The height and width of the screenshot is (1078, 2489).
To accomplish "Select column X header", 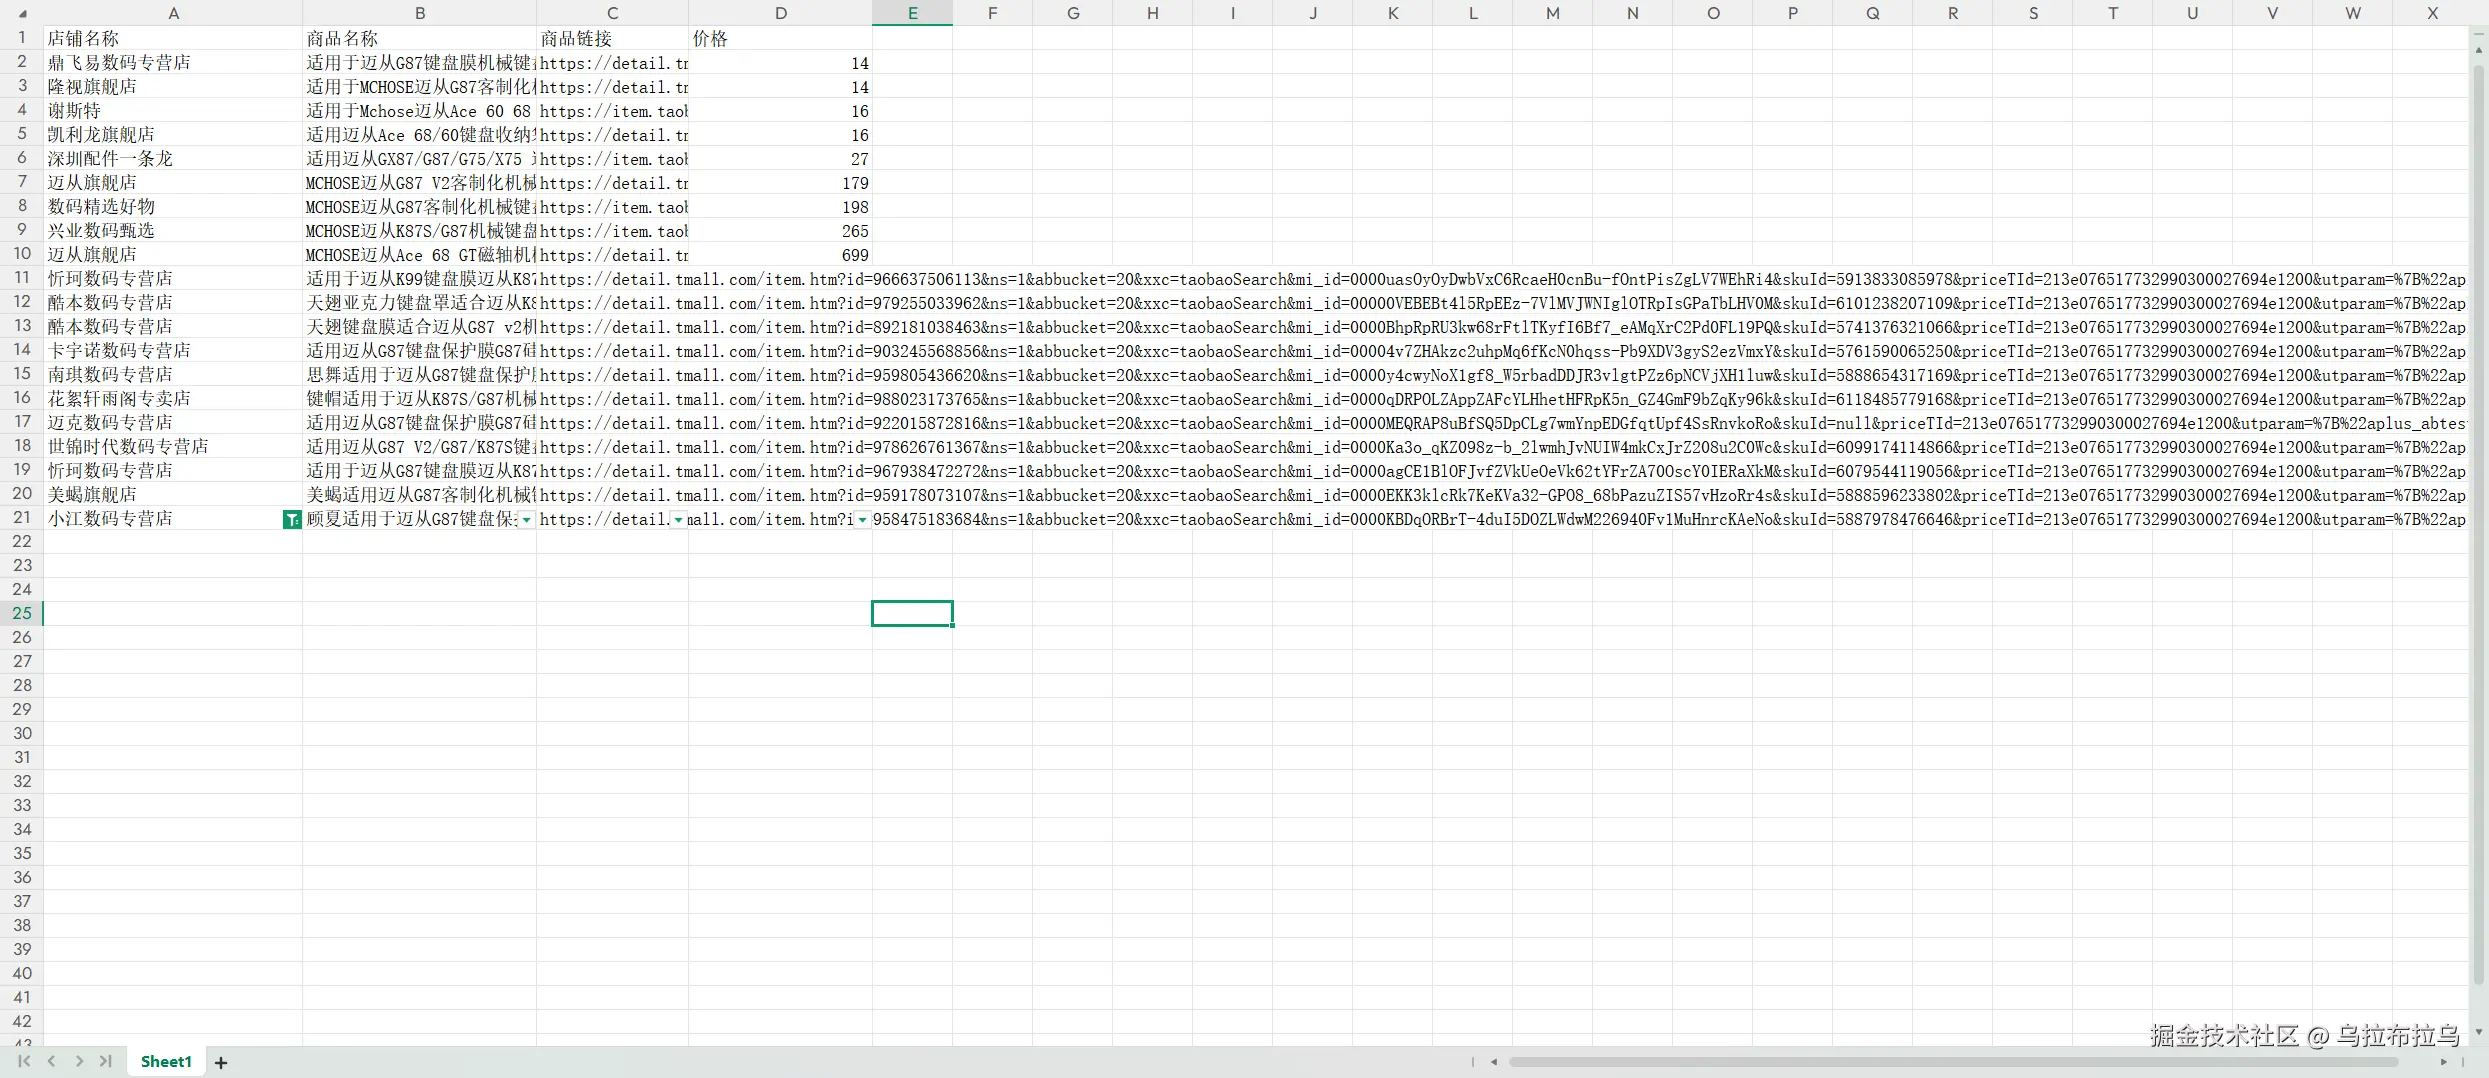I will (2432, 13).
